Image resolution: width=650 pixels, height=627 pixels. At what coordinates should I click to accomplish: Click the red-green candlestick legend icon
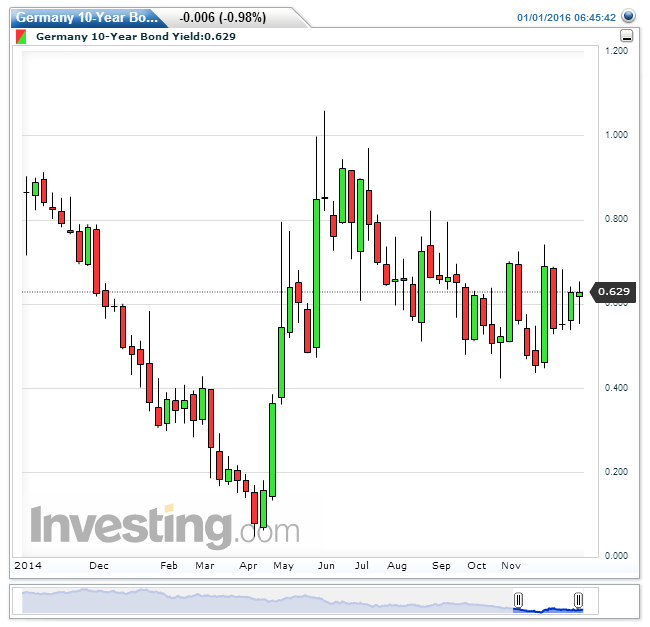(x=21, y=36)
